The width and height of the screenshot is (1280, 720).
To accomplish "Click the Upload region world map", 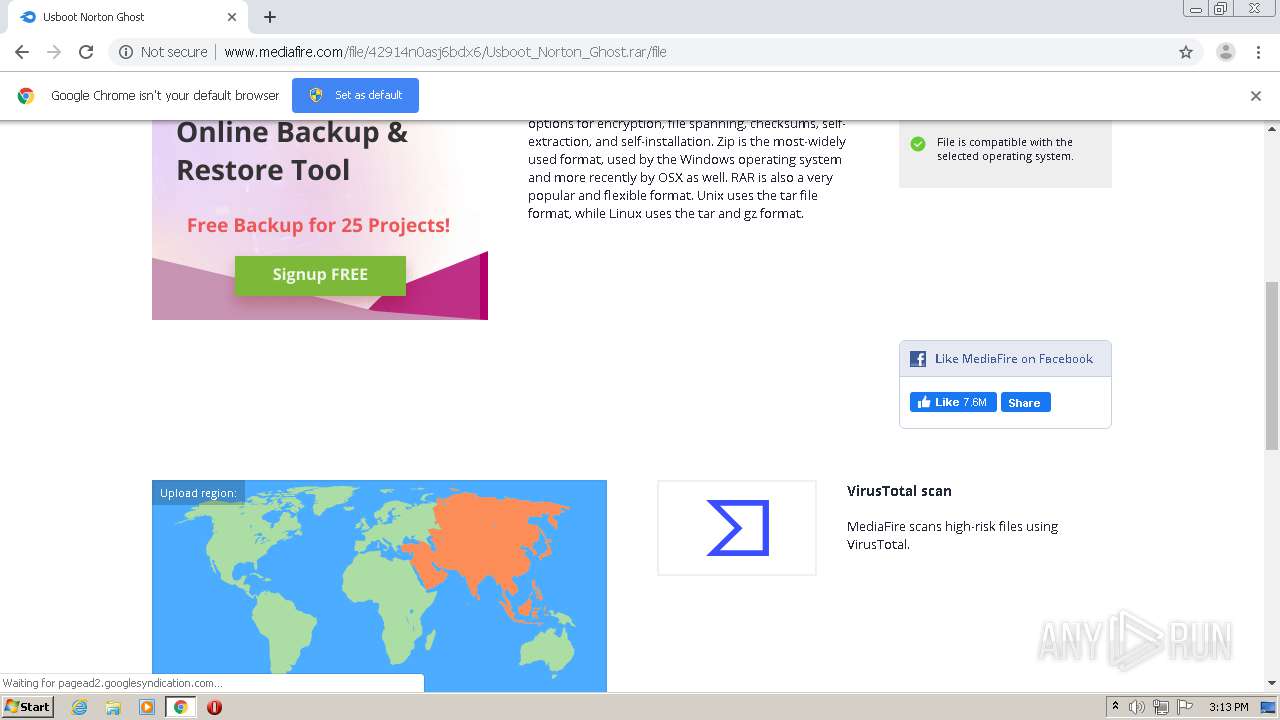I will point(379,586).
